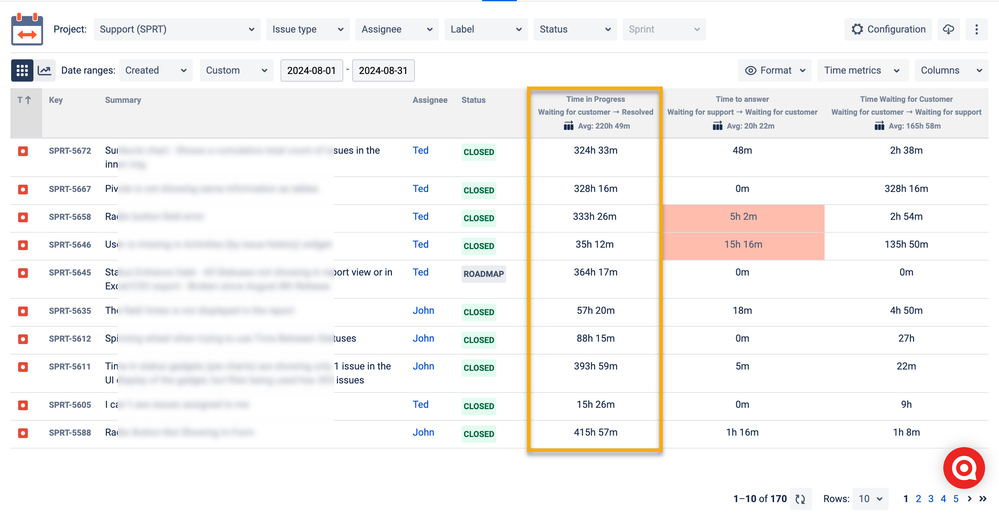Click the bug icon for SPRT-5658
Viewport: 999px width, 519px height.
click(23, 217)
